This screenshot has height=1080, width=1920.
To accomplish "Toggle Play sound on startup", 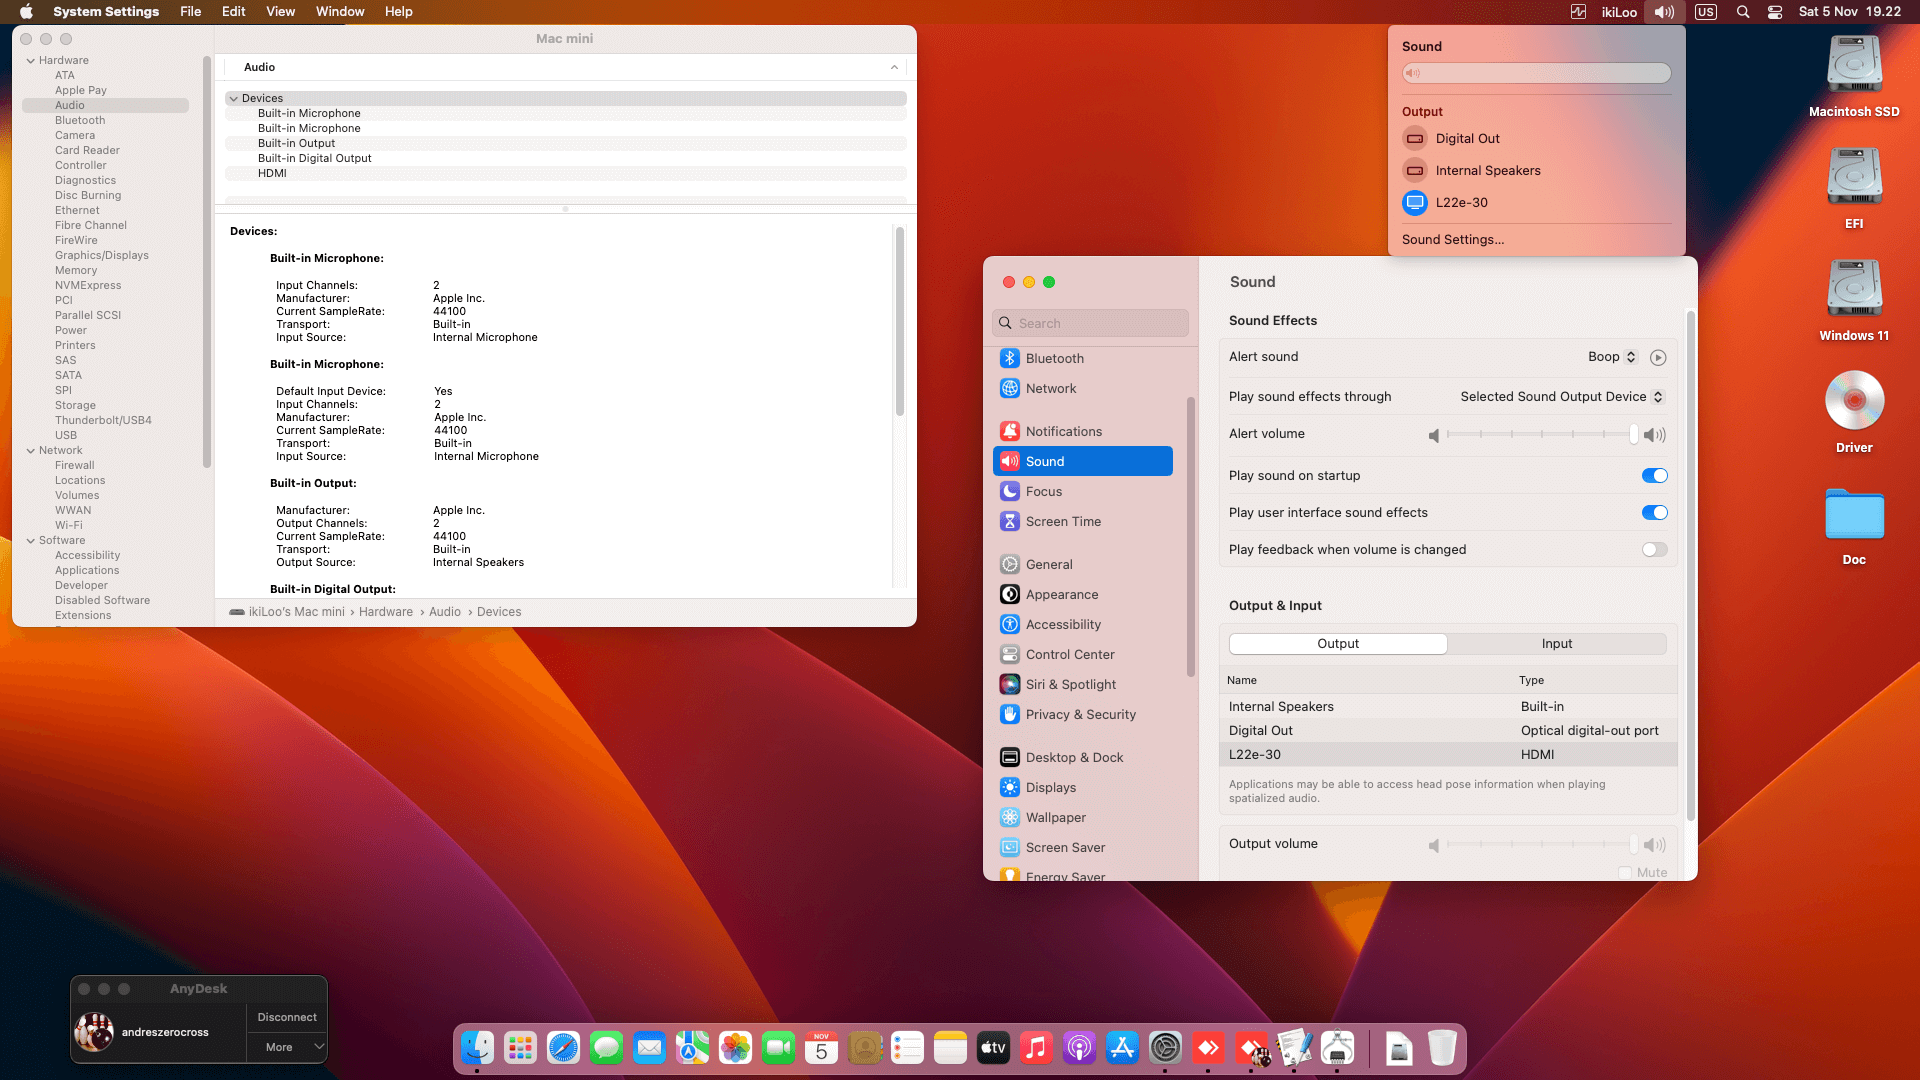I will point(1654,475).
